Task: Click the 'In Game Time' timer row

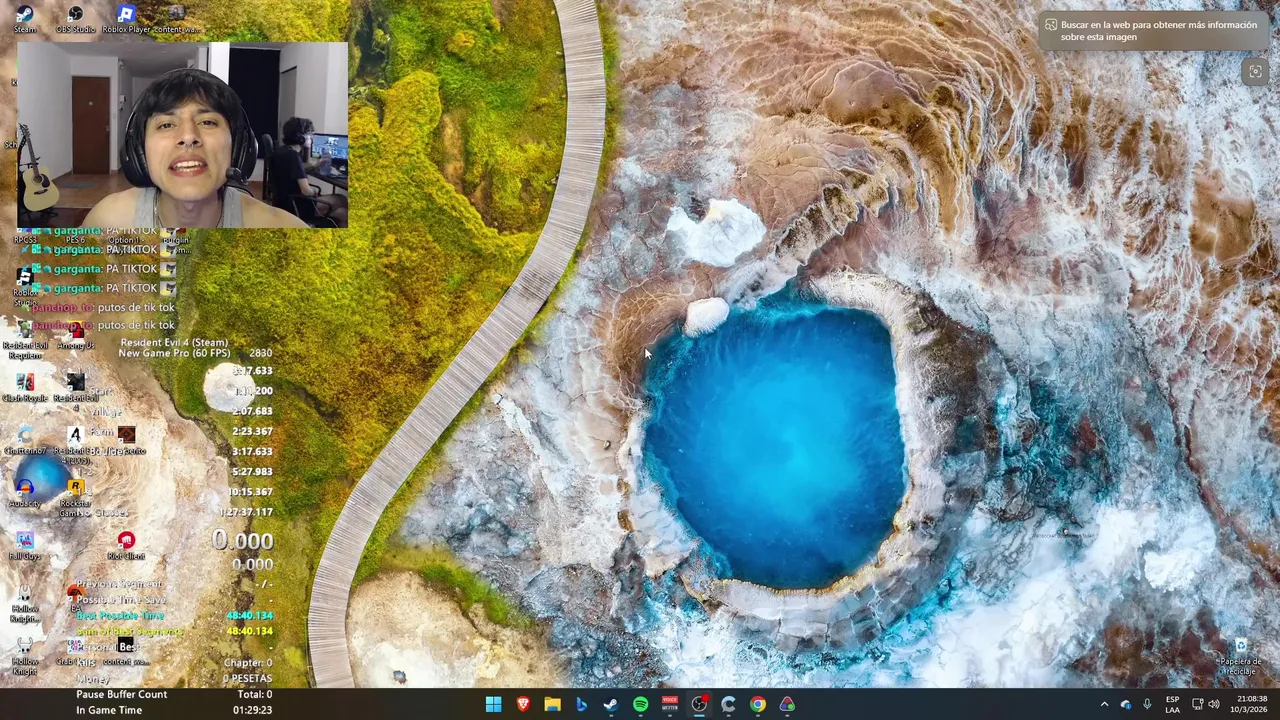Action: coord(173,710)
